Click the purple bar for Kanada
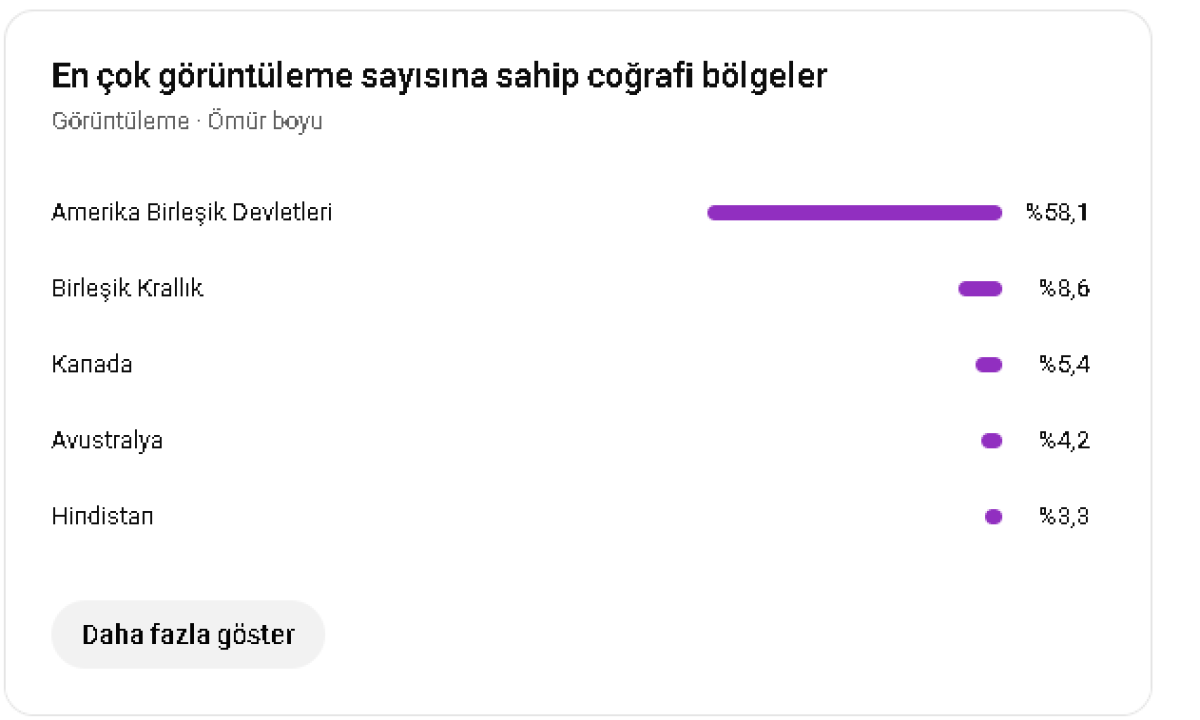1200x720 pixels. point(989,365)
